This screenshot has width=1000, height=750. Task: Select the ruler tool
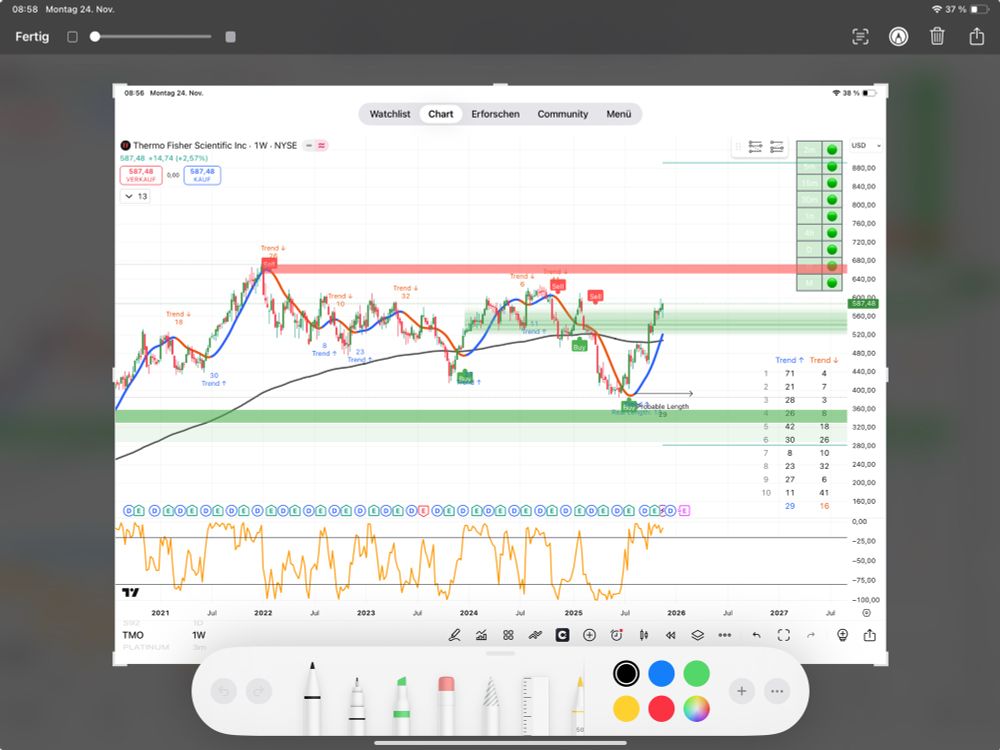pos(535,705)
